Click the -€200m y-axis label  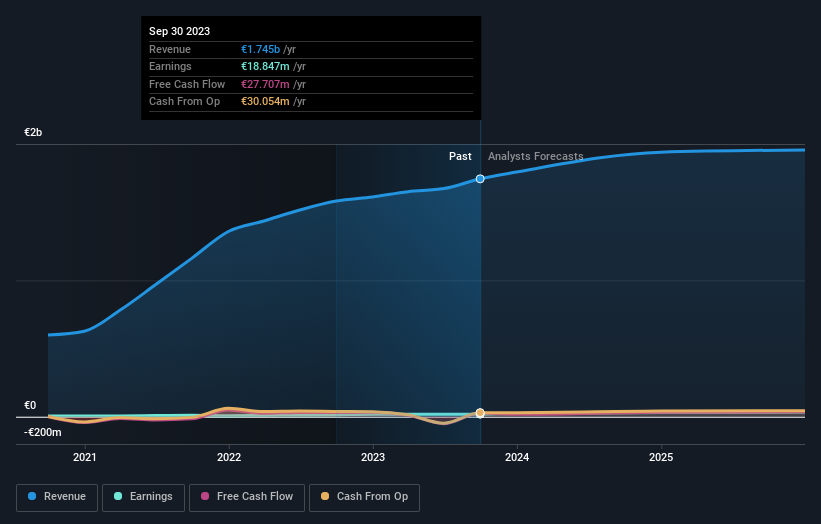click(x=42, y=432)
